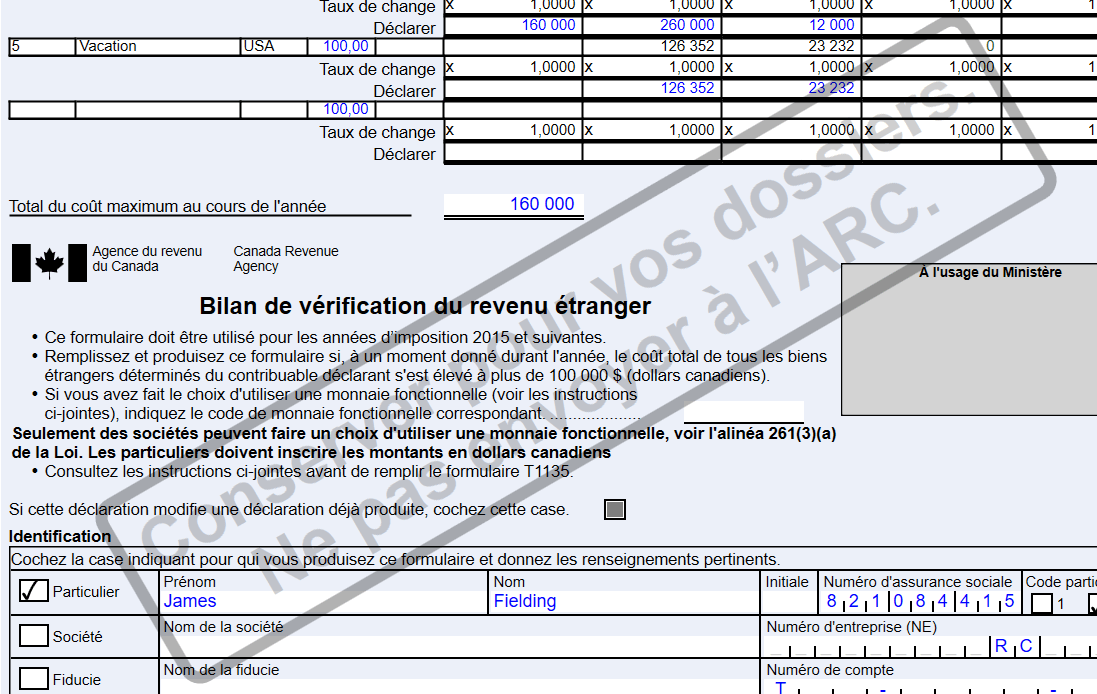This screenshot has height=694, width=1097.
Task: Tick the amended declaration checkbox
Action: pyautogui.click(x=615, y=509)
